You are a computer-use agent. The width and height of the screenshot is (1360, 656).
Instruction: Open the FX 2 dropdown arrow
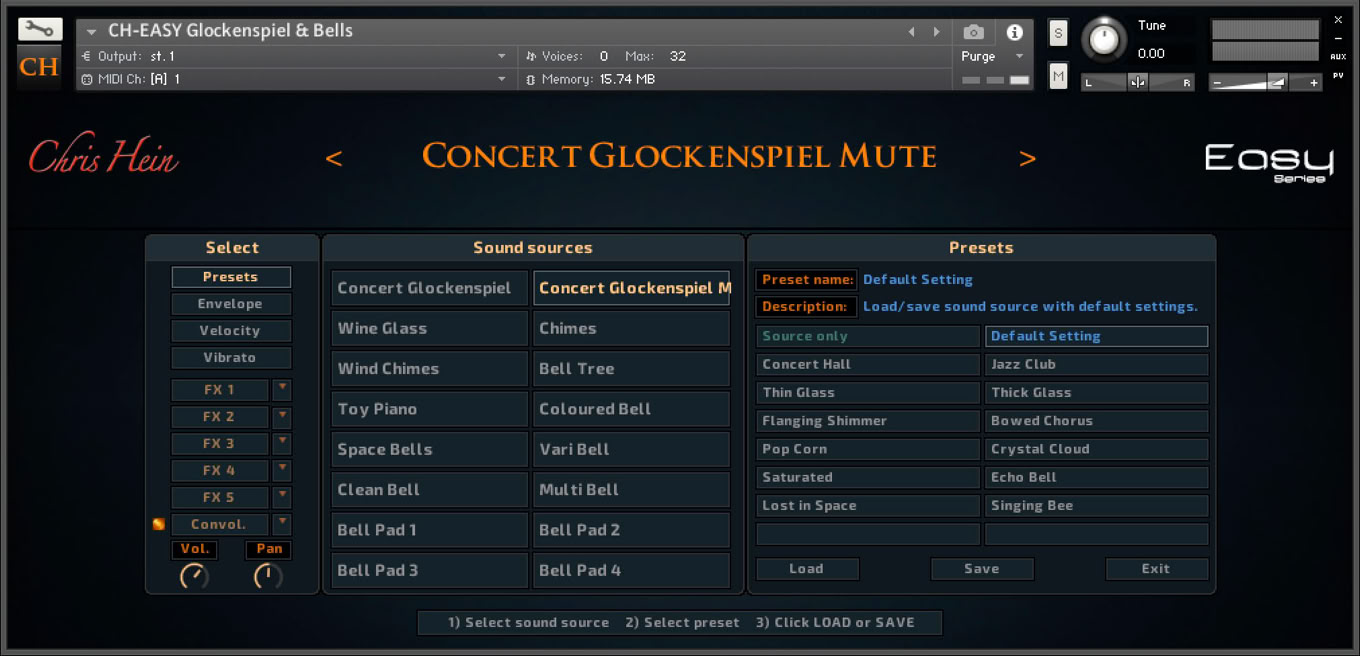pos(282,416)
